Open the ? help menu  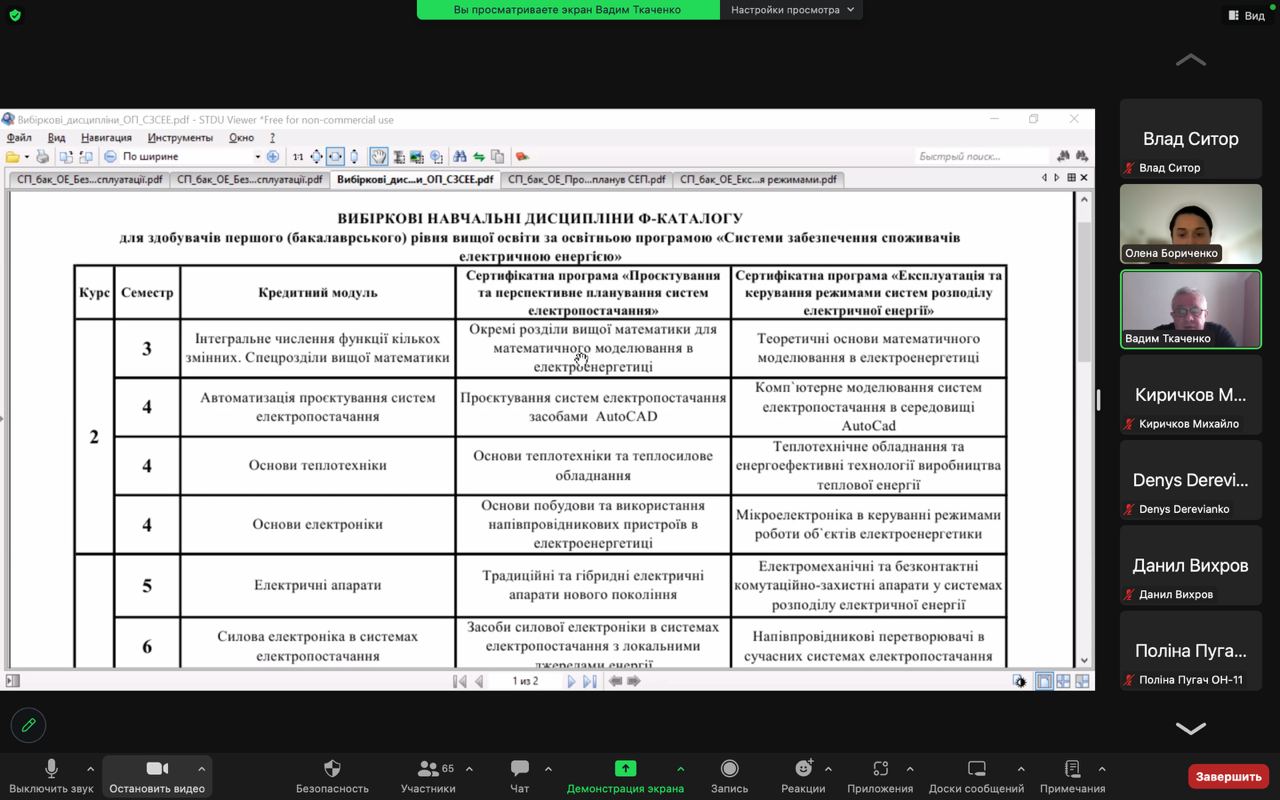[x=272, y=138]
